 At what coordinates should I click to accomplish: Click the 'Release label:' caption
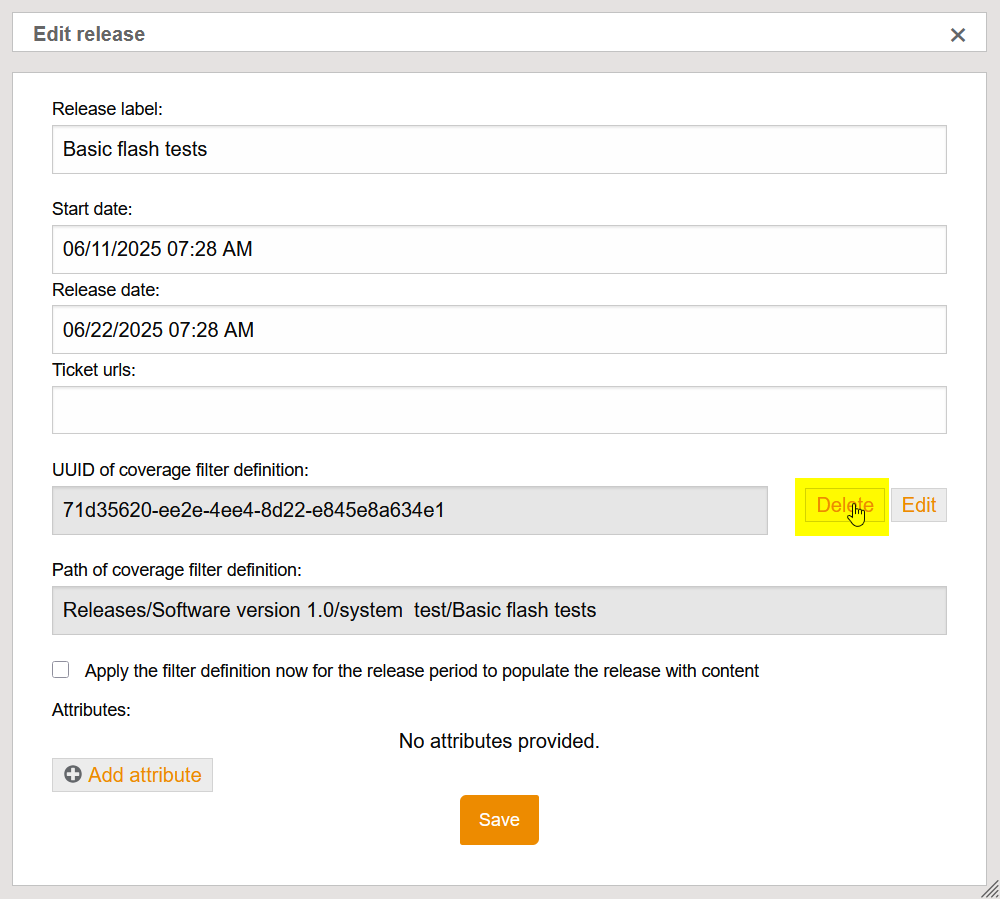tap(107, 109)
